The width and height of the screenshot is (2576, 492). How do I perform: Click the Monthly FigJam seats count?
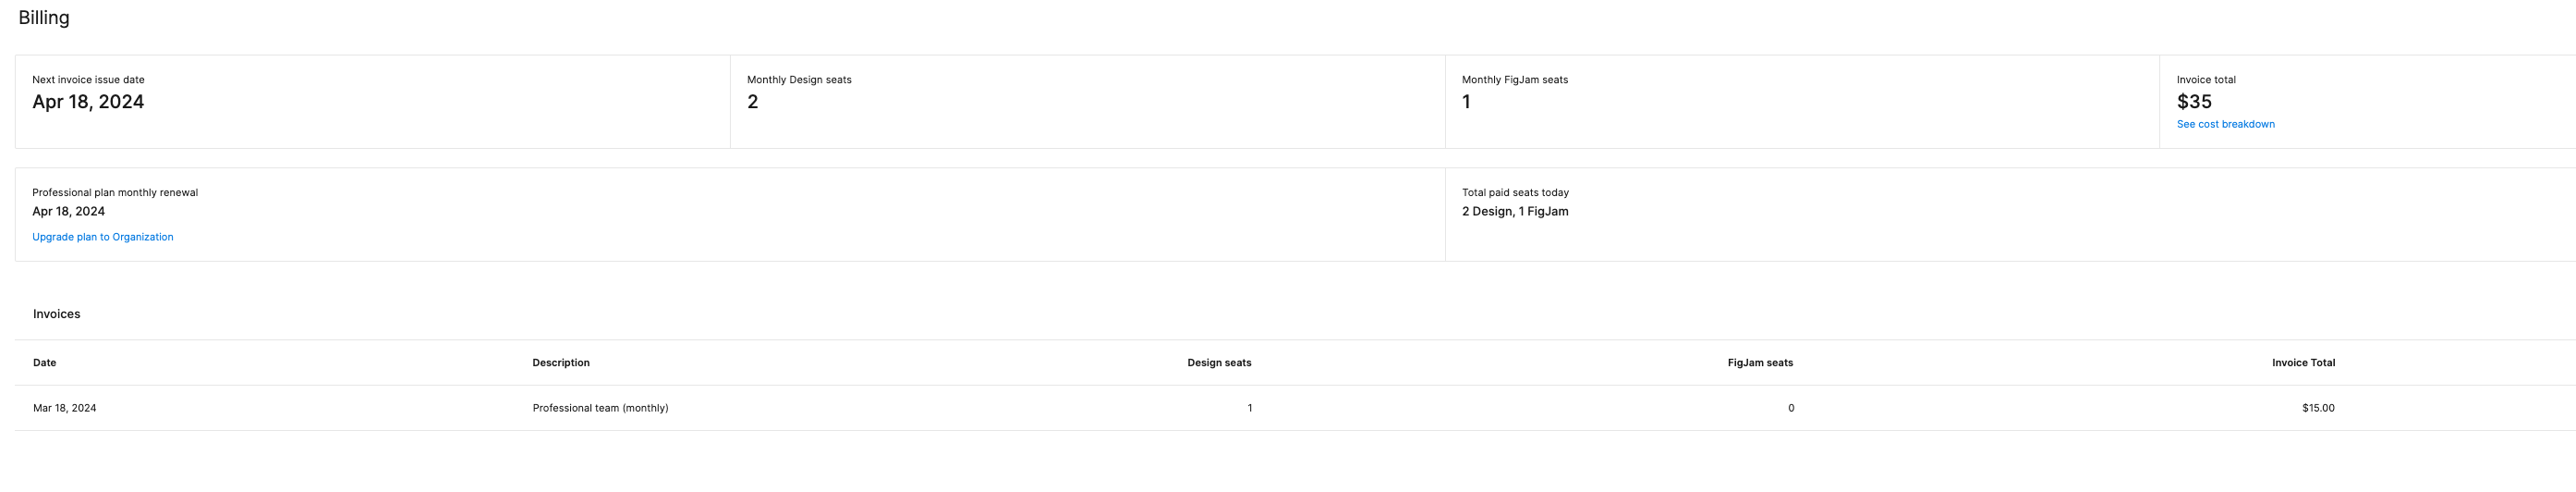(x=1465, y=102)
